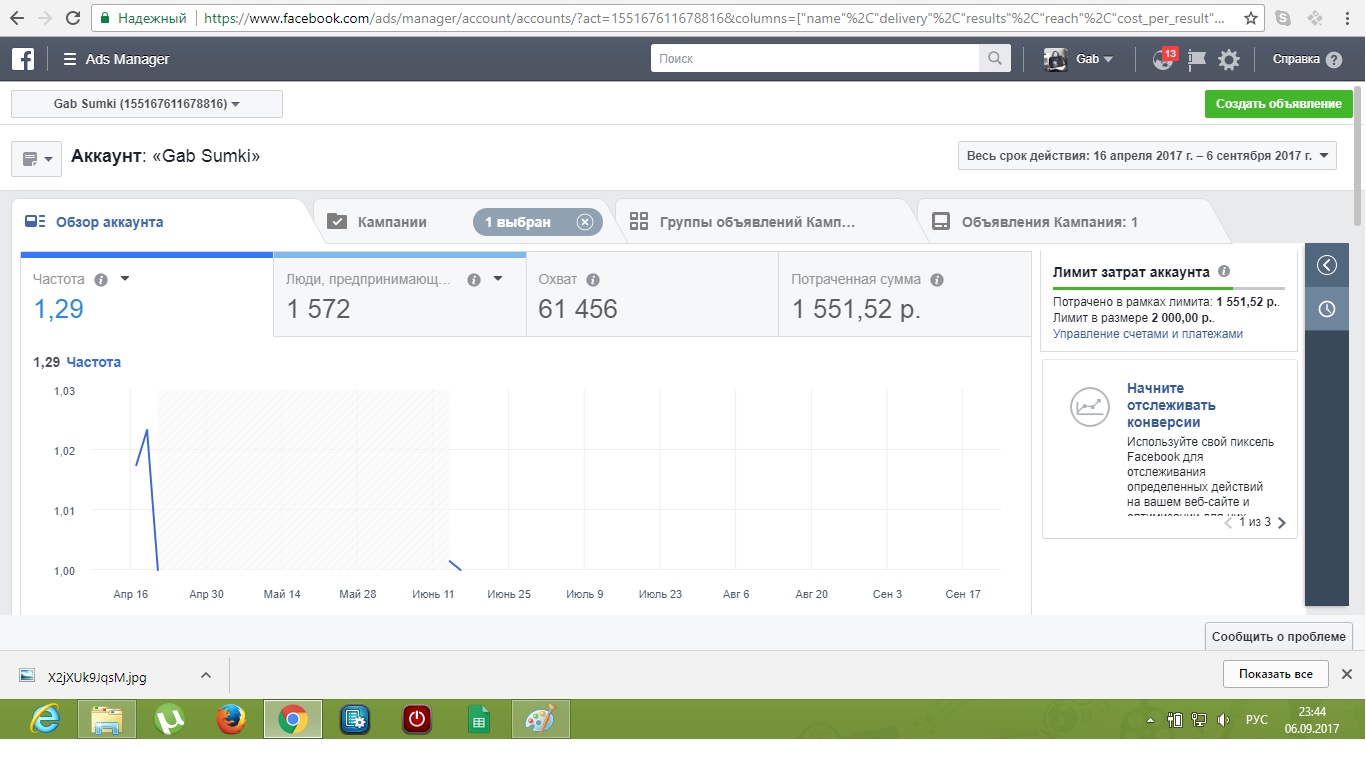Clear the '1 выбран' selection filter
Screen dimensions: 1366x768
click(585, 222)
